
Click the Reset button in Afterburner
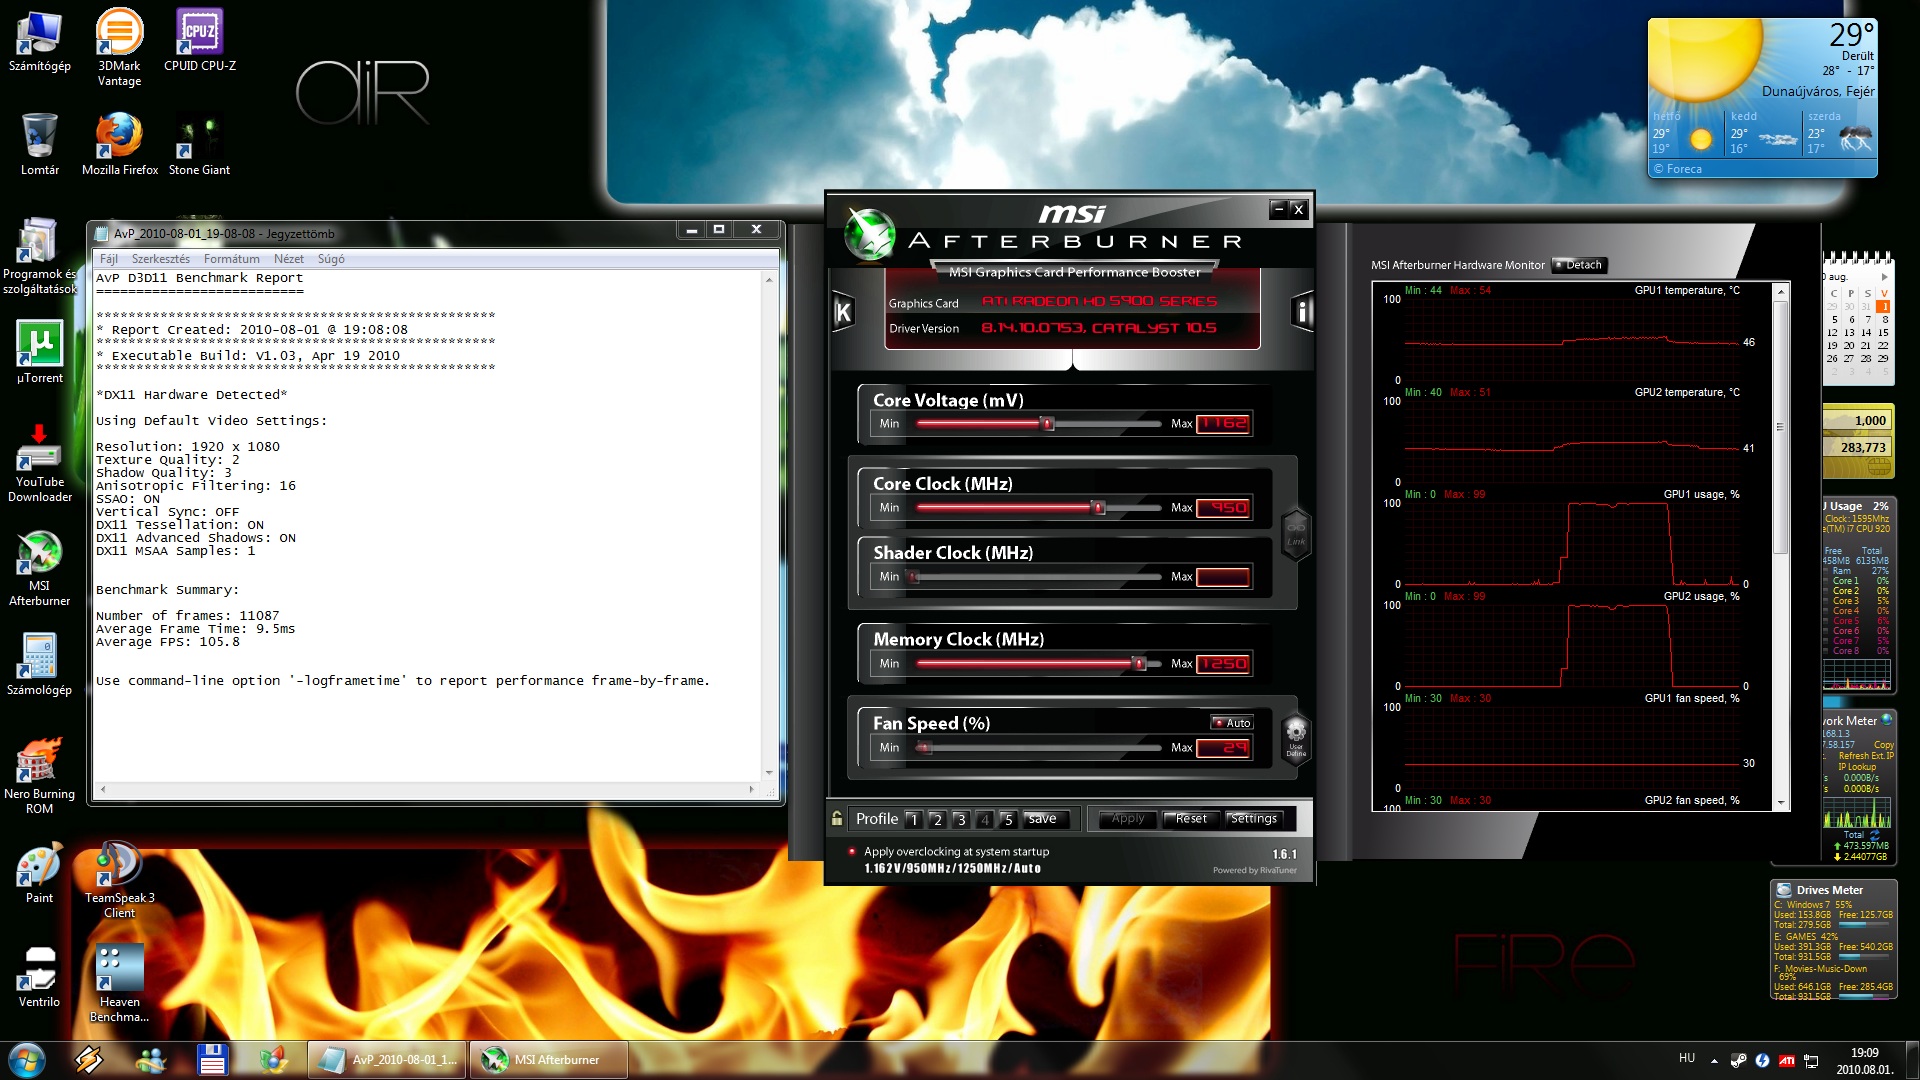[1191, 818]
